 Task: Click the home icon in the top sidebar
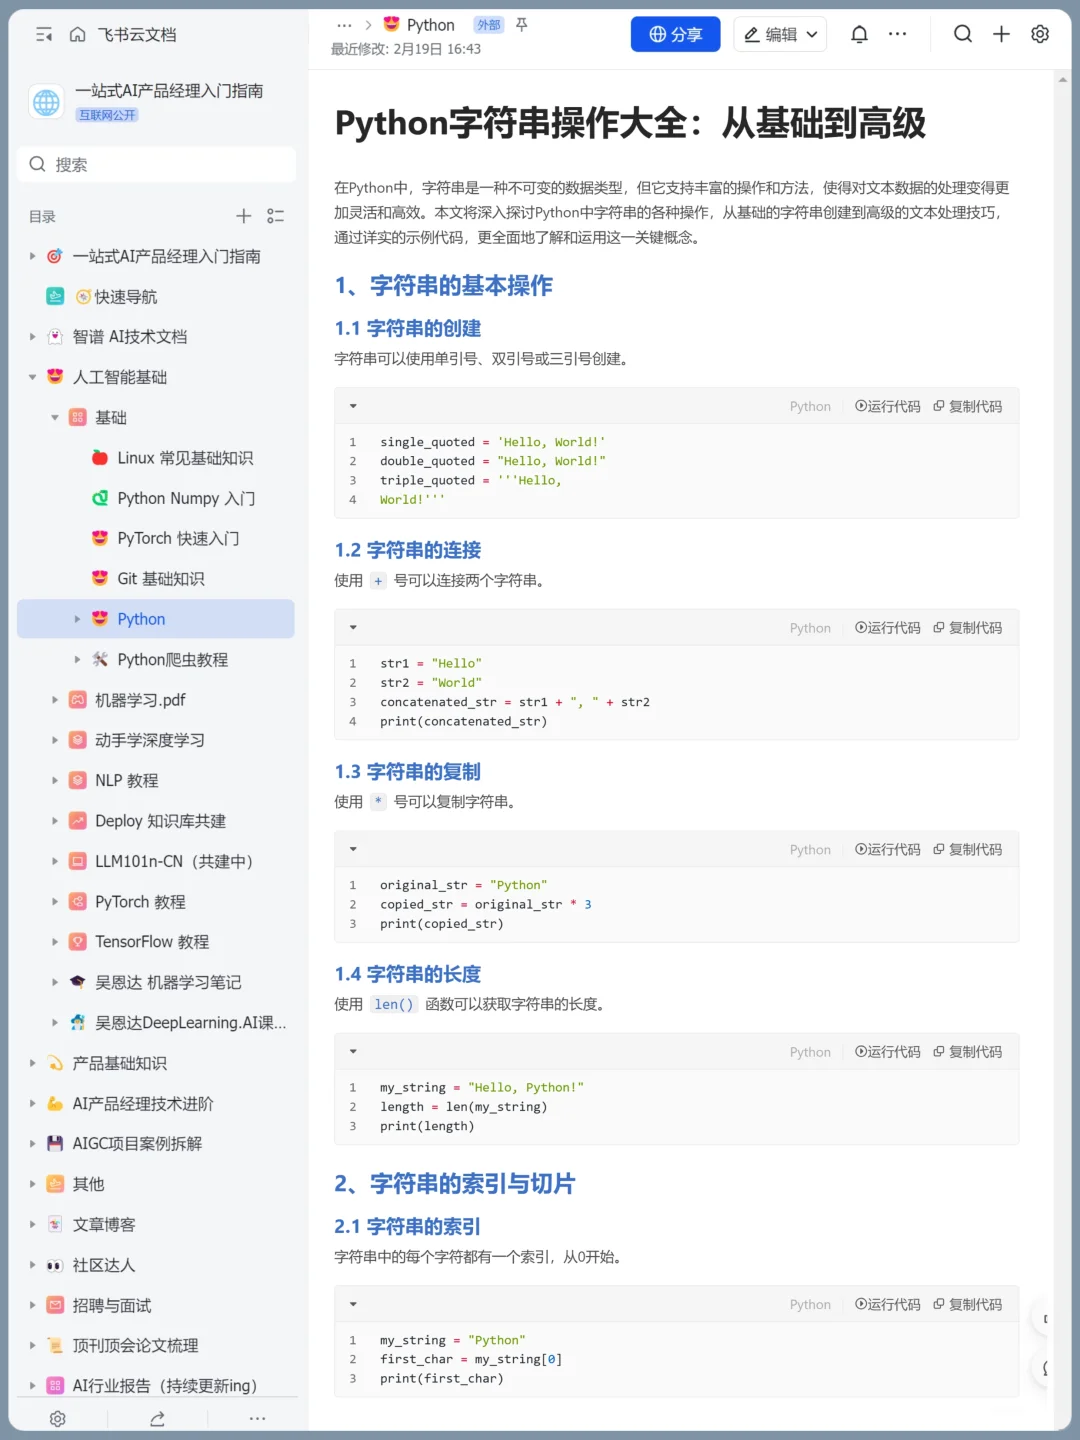tap(78, 34)
